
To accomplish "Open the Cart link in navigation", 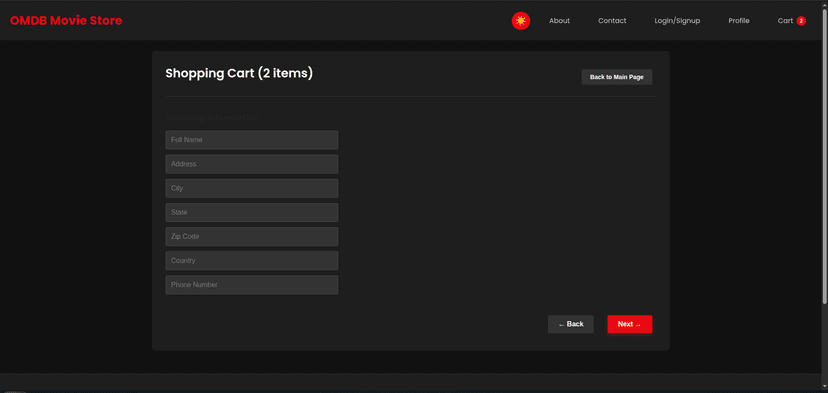I will 785,21.
